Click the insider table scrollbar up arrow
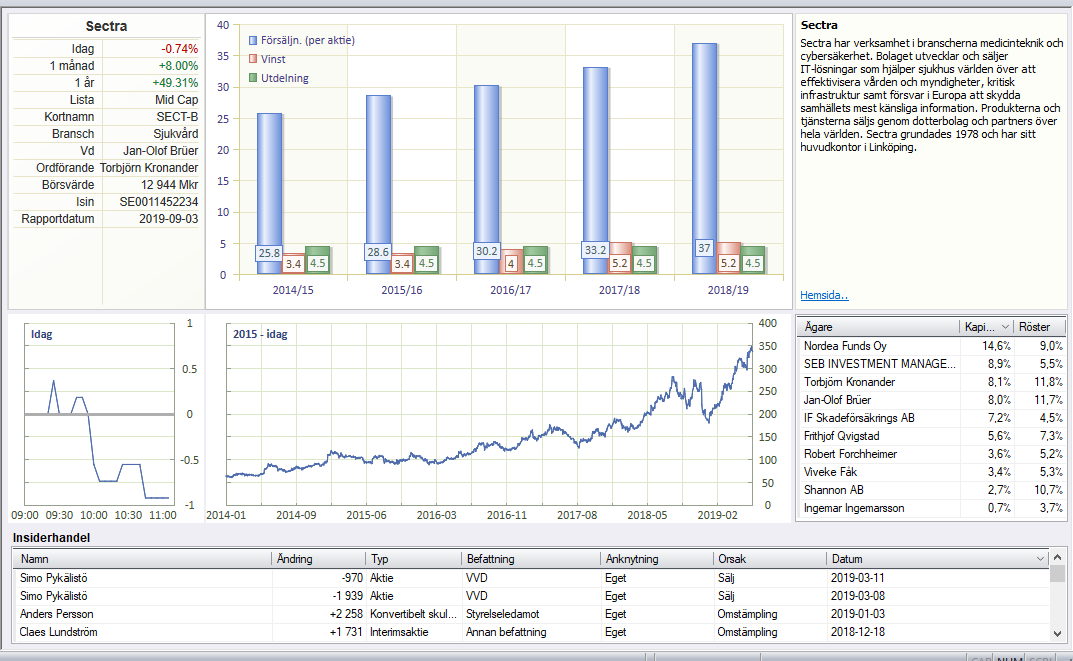 pyautogui.click(x=1057, y=558)
